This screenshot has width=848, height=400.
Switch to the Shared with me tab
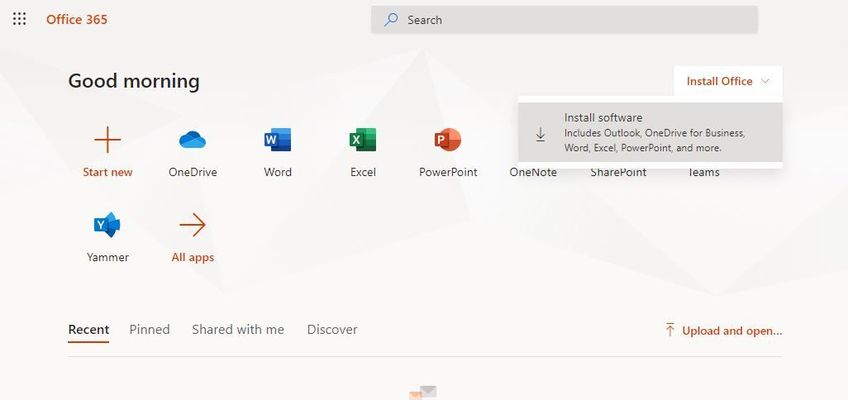pyautogui.click(x=238, y=330)
